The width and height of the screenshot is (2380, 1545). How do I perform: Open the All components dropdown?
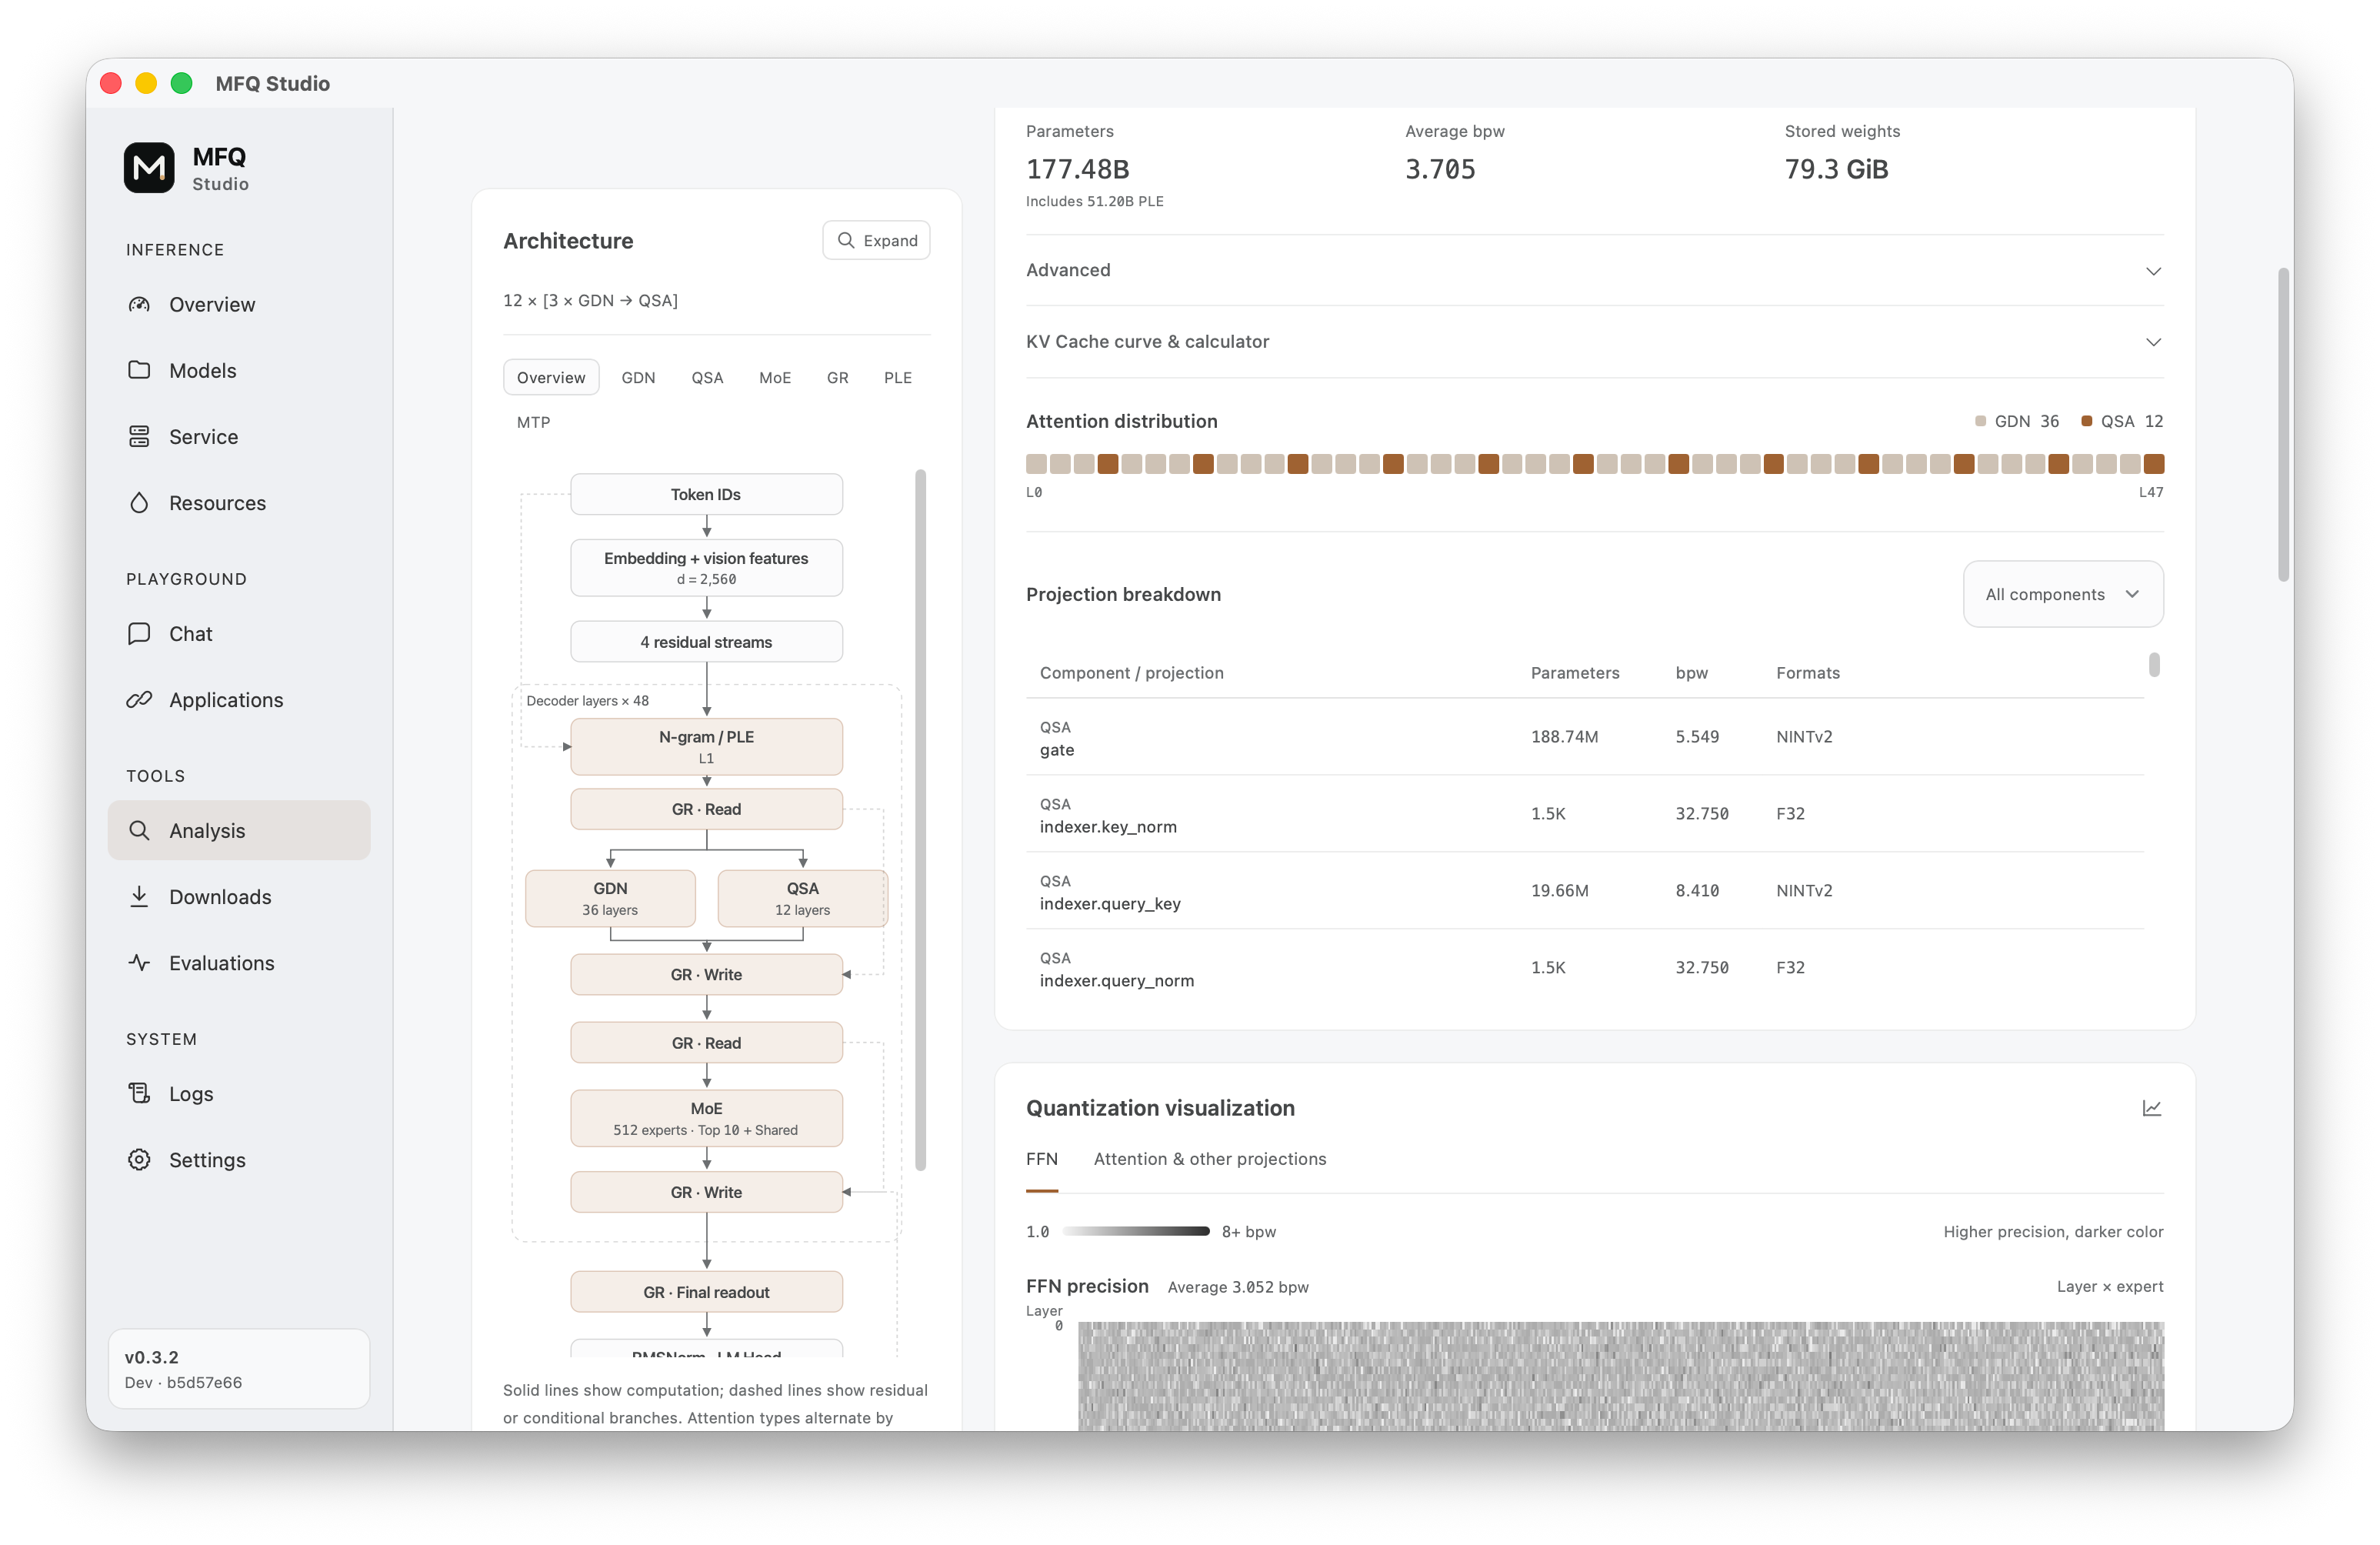pyautogui.click(x=2062, y=594)
